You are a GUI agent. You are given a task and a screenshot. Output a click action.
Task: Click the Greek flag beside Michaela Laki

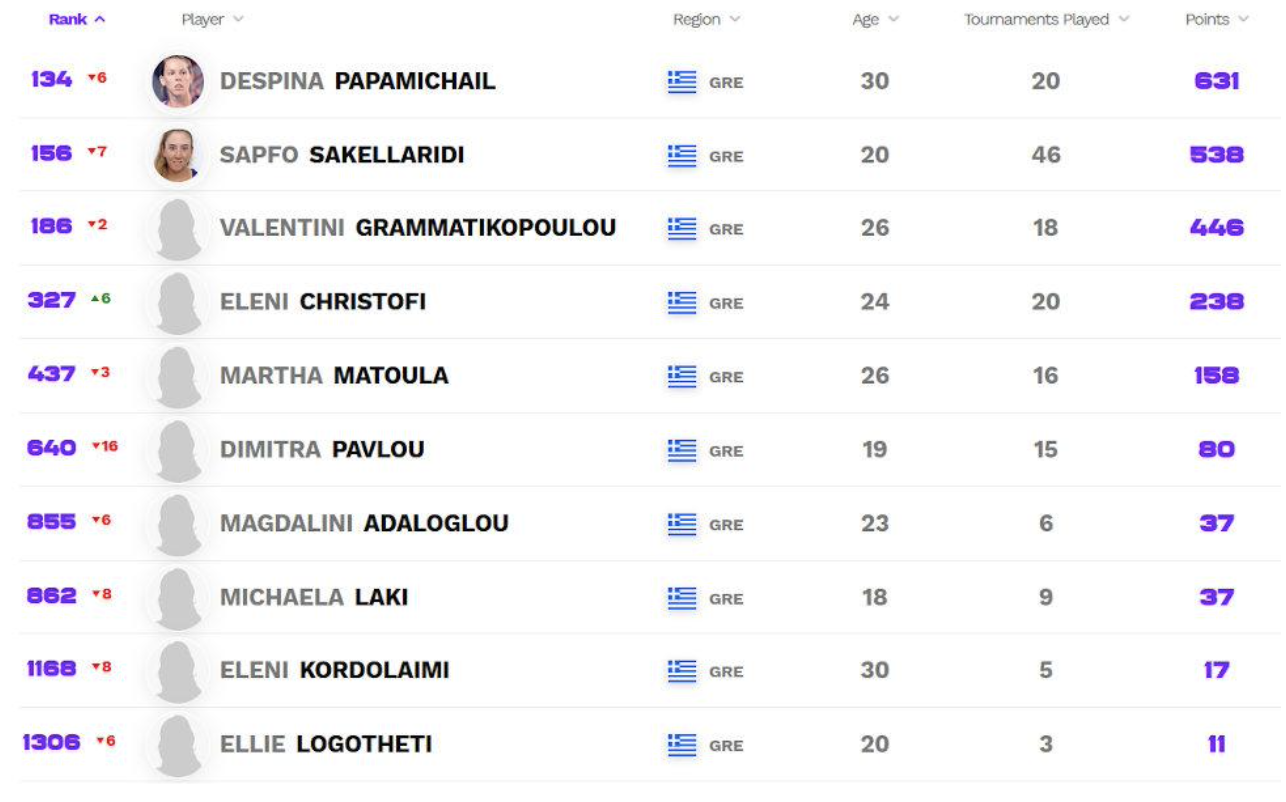(x=682, y=598)
